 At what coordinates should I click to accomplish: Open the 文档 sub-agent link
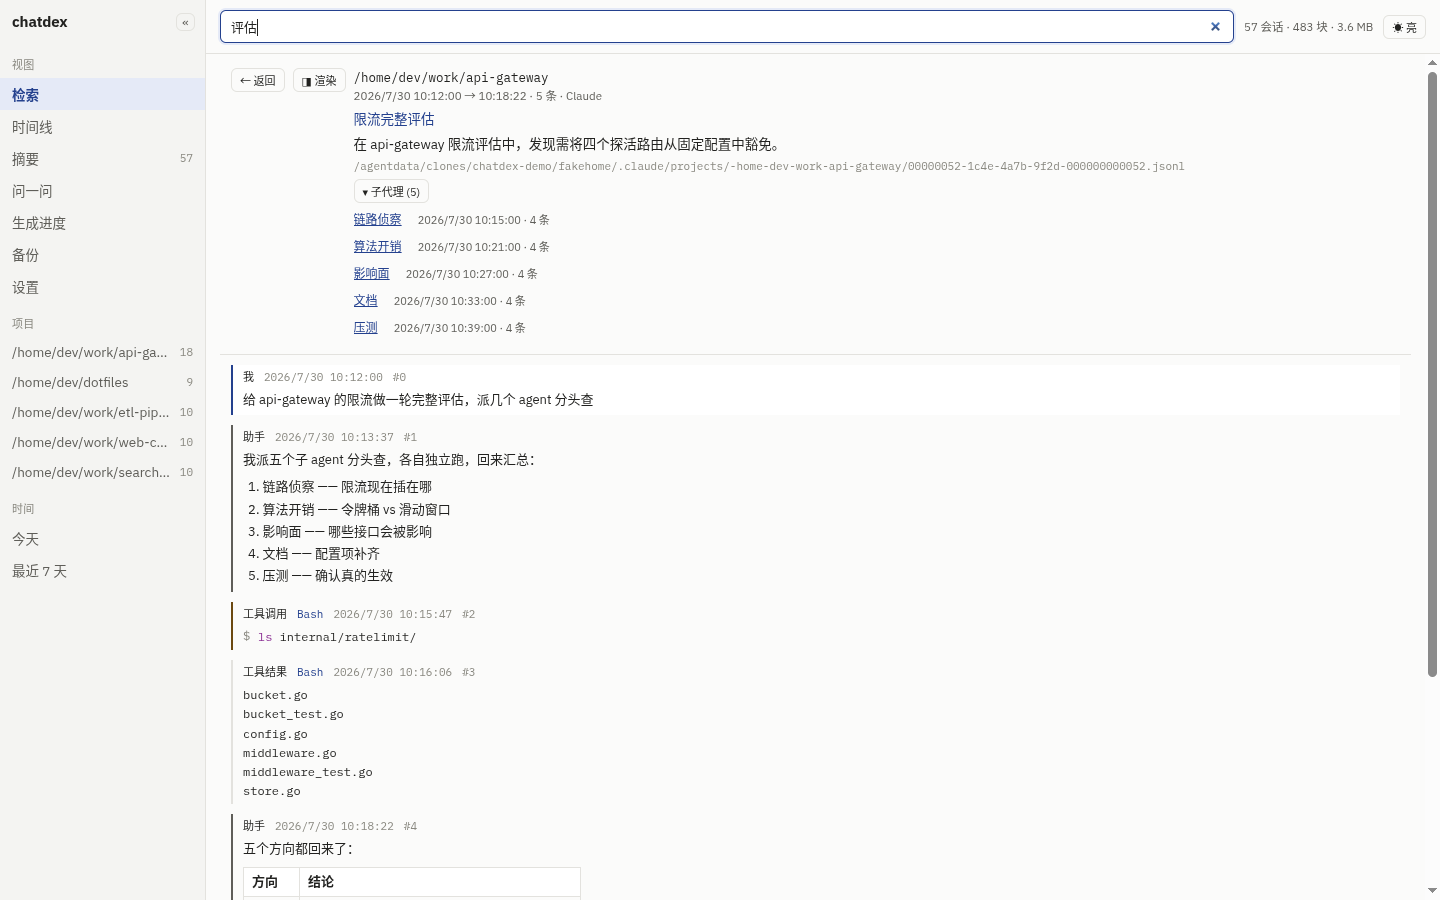(365, 300)
